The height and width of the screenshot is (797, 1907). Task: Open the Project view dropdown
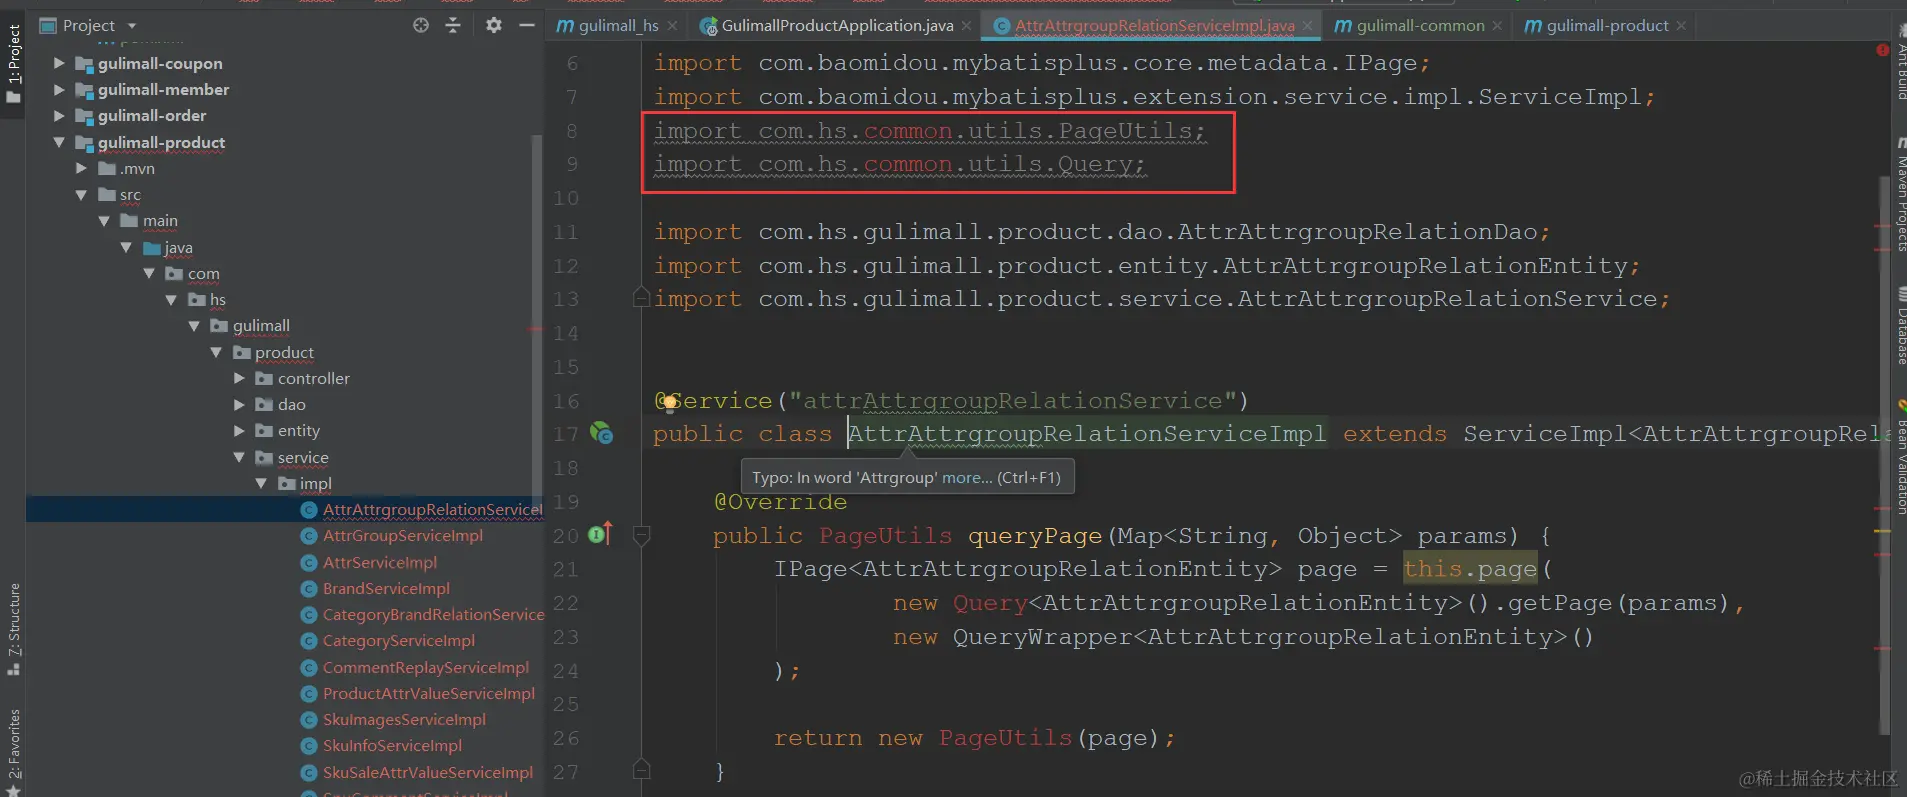[x=132, y=26]
